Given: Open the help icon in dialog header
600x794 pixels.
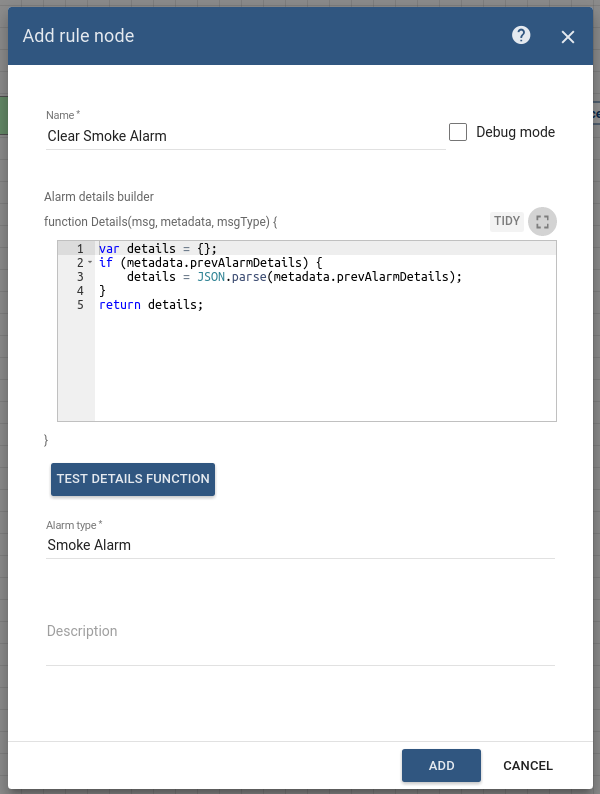Looking at the screenshot, I should coord(521,36).
